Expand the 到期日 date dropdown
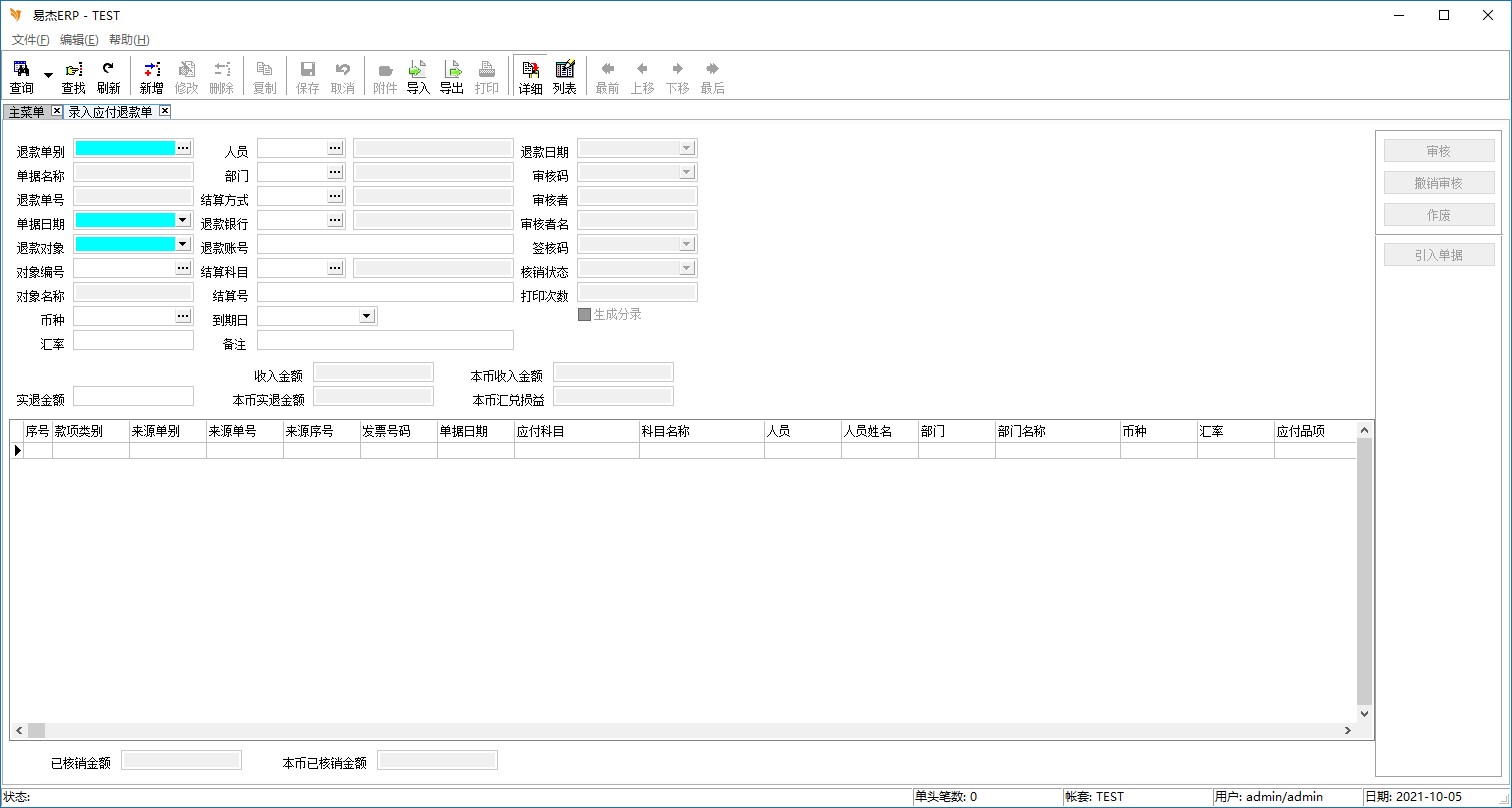The image size is (1512, 808). tap(367, 316)
